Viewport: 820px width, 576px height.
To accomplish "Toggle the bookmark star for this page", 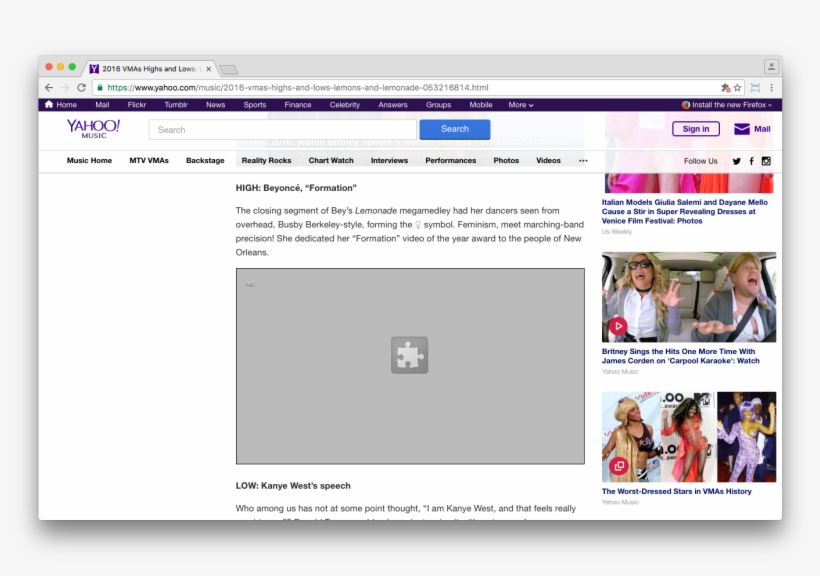I will (x=737, y=87).
